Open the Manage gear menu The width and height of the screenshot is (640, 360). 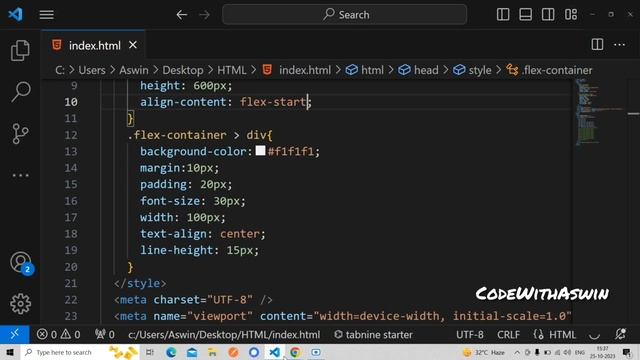point(20,304)
